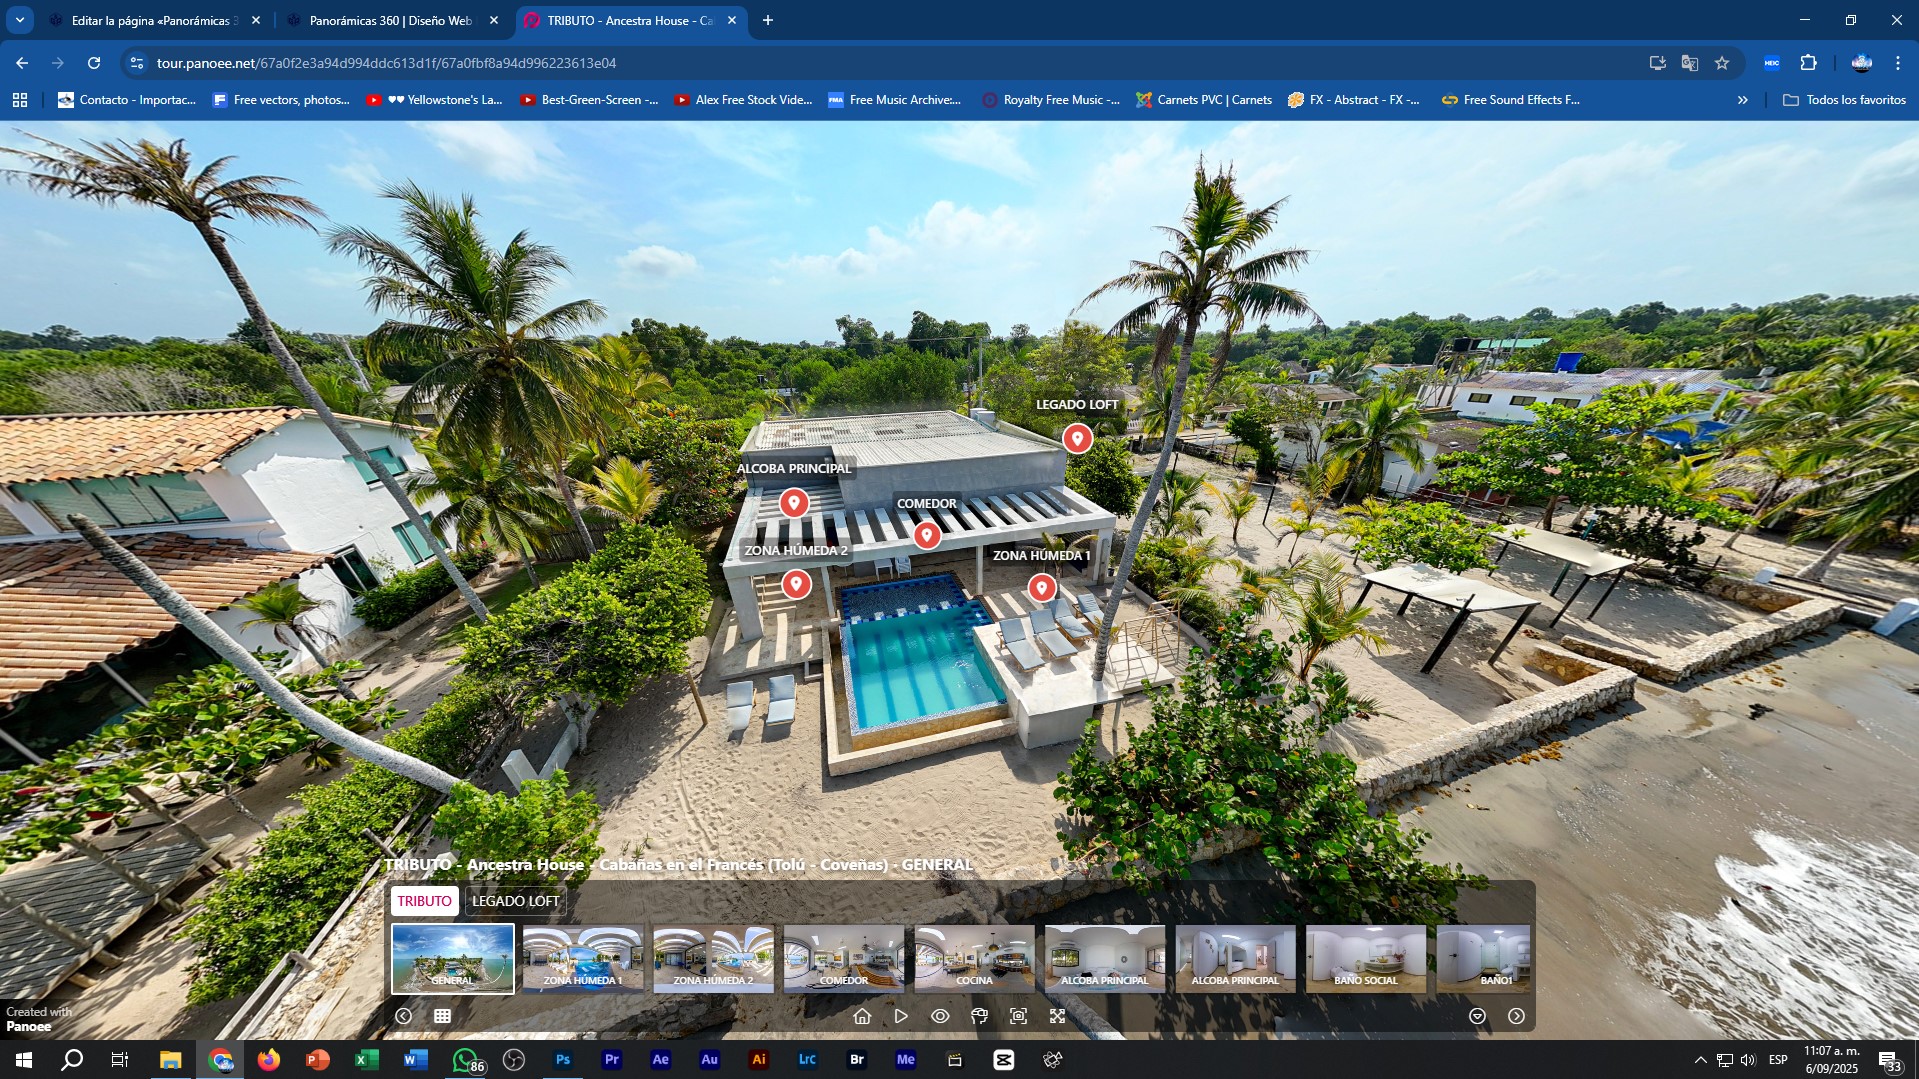Switch to the LEGADO LOFT tab
1919x1079 pixels.
click(515, 901)
